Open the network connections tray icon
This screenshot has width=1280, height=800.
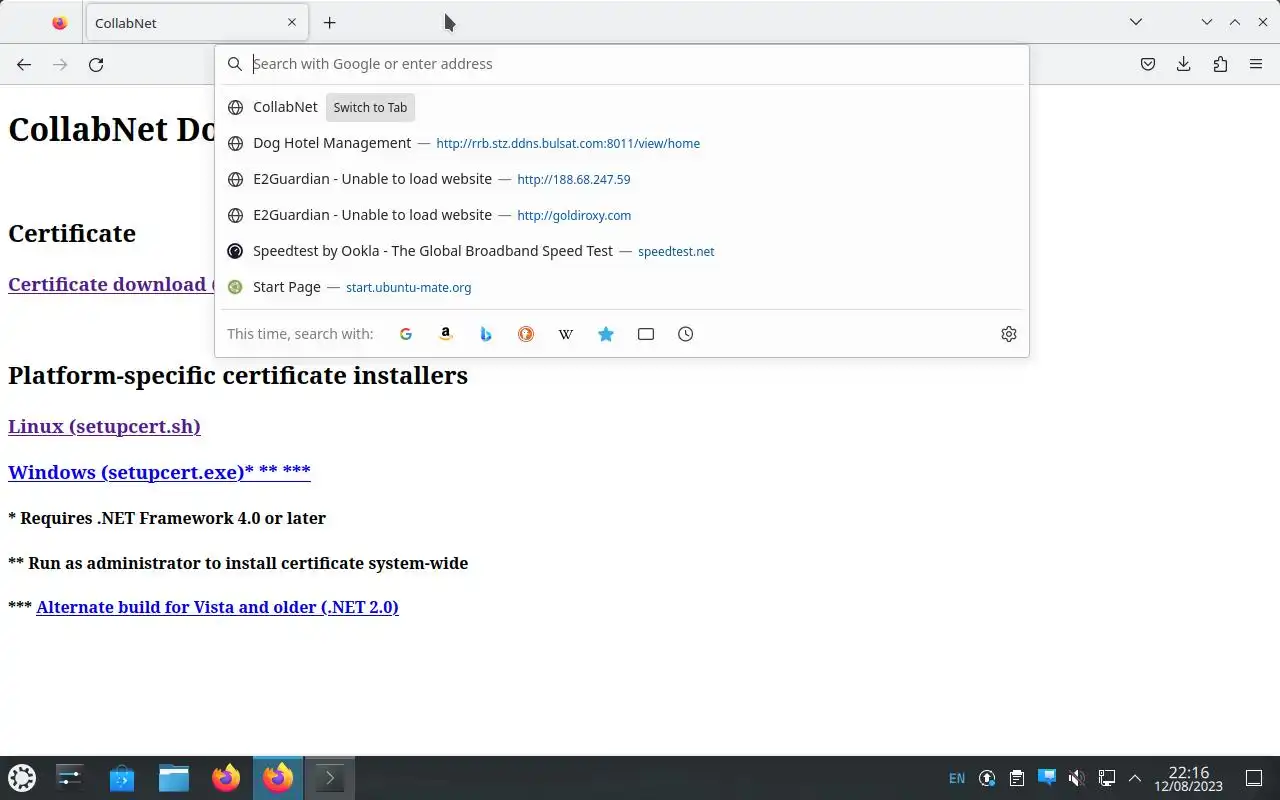[x=1106, y=778]
